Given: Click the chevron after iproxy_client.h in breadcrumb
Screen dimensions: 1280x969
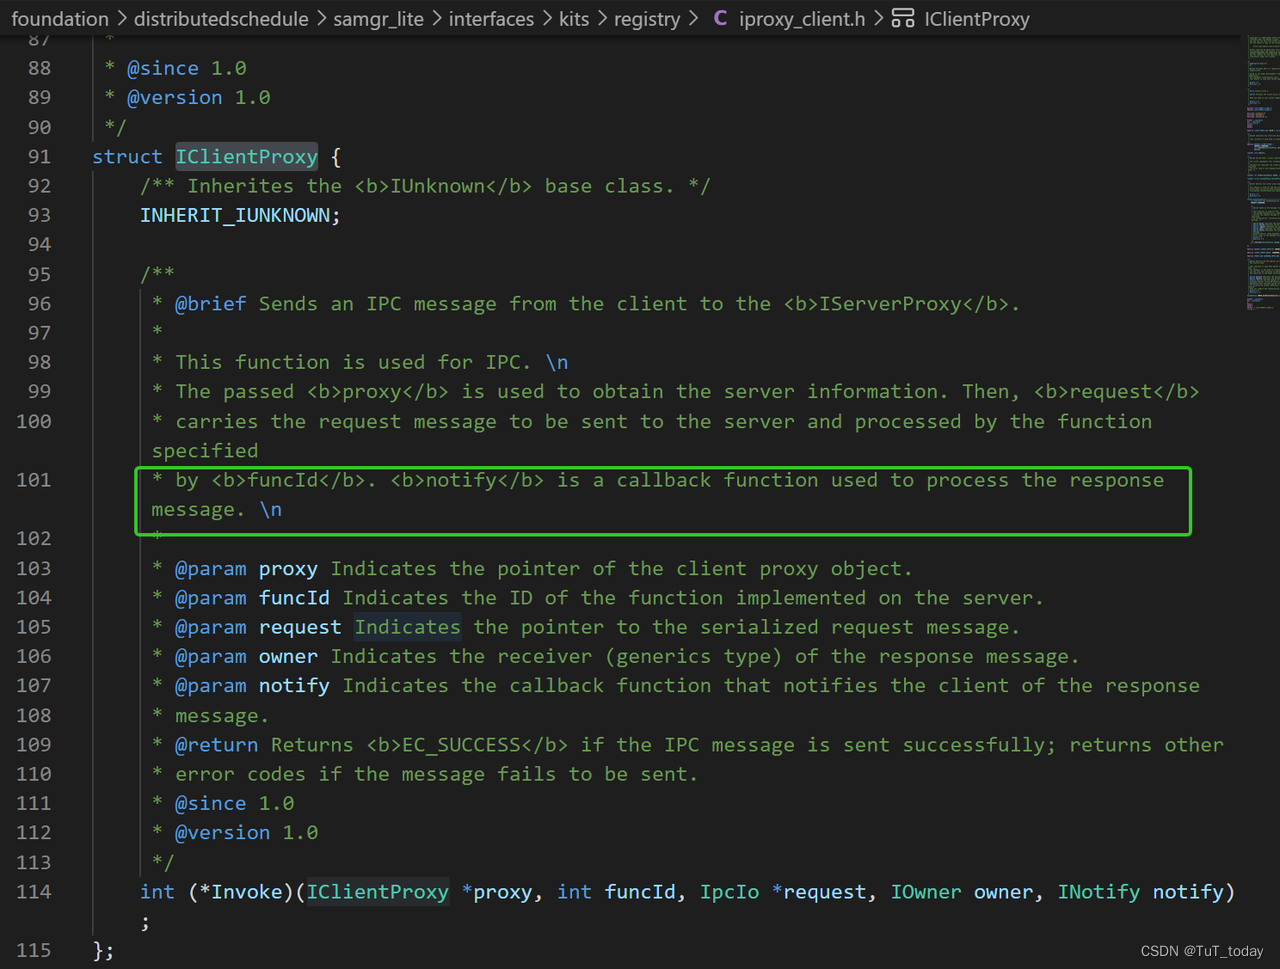Looking at the screenshot, I should 878,19.
